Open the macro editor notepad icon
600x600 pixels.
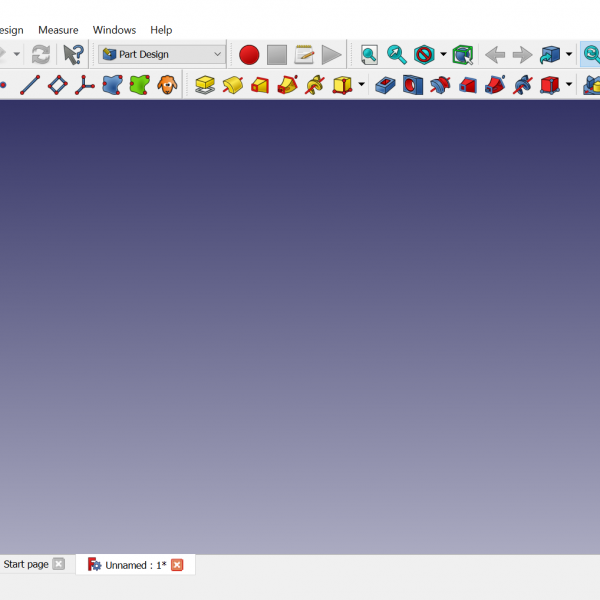pos(304,54)
